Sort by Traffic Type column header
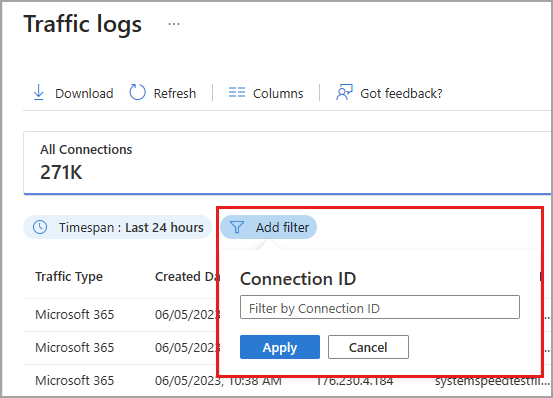Viewport: 553px width, 398px height. click(69, 277)
